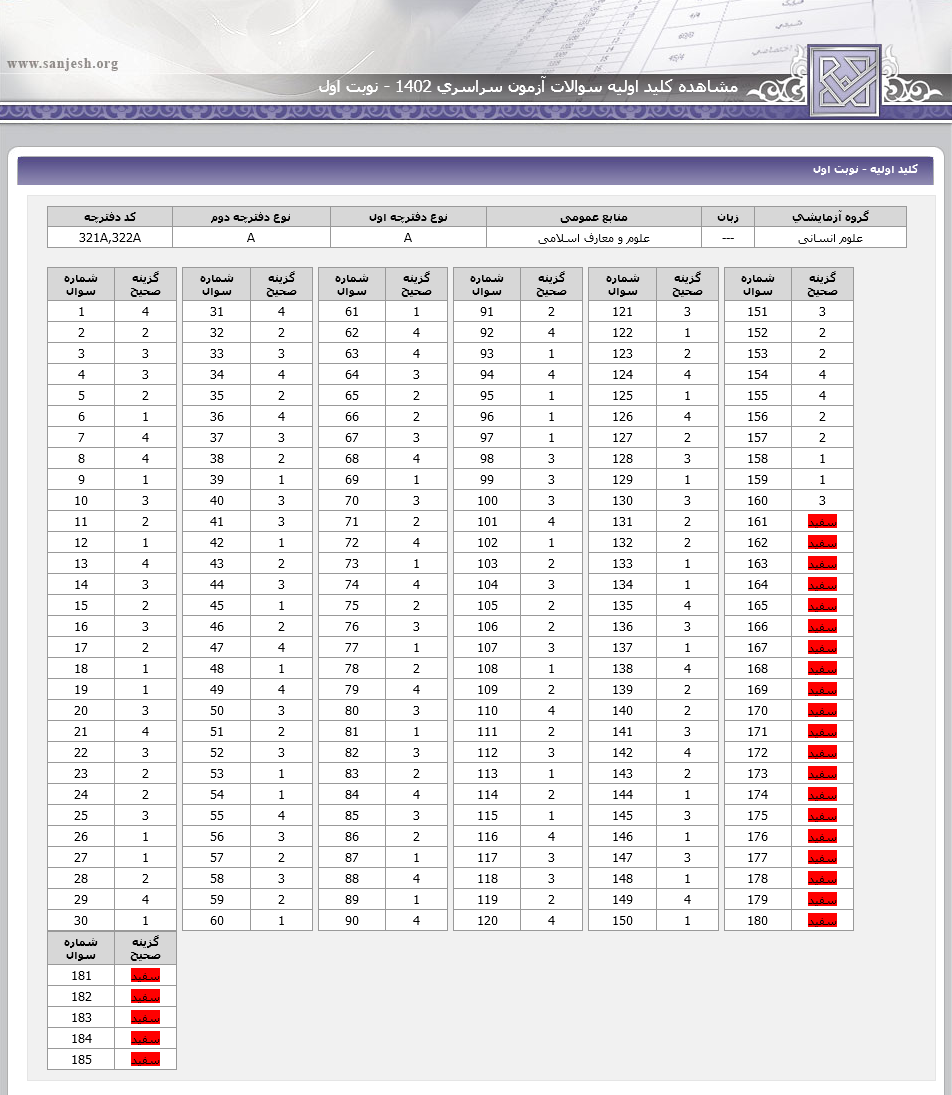Select the علوم انسانی cell
Image resolution: width=952 pixels, height=1095 pixels.
[830, 238]
